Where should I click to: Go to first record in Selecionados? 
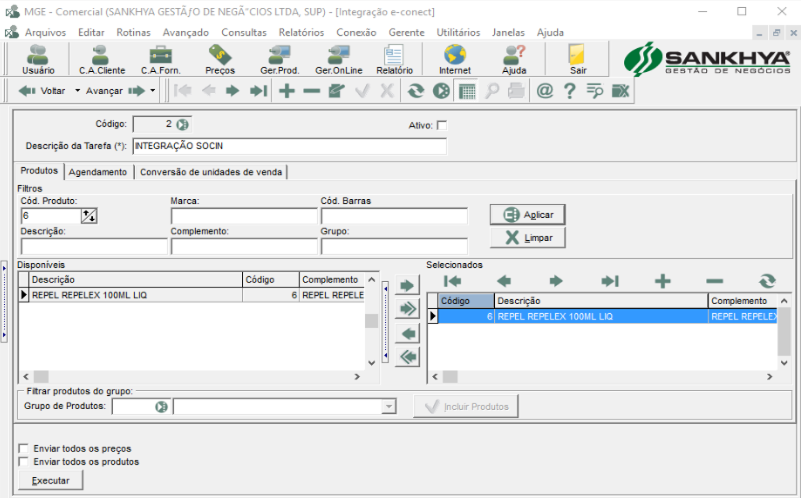tap(453, 281)
